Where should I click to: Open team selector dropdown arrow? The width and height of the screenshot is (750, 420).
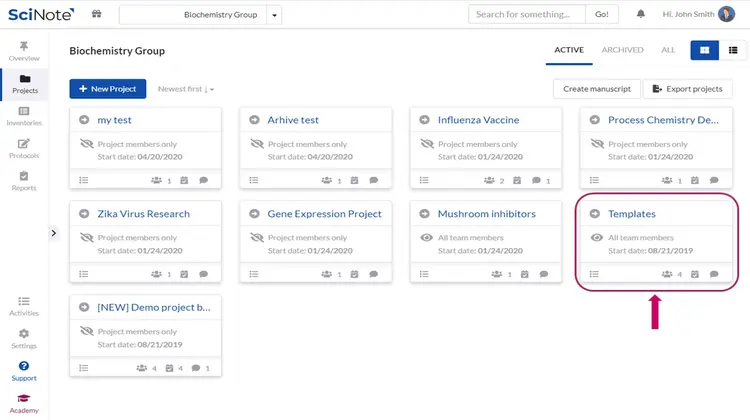pyautogui.click(x=274, y=15)
